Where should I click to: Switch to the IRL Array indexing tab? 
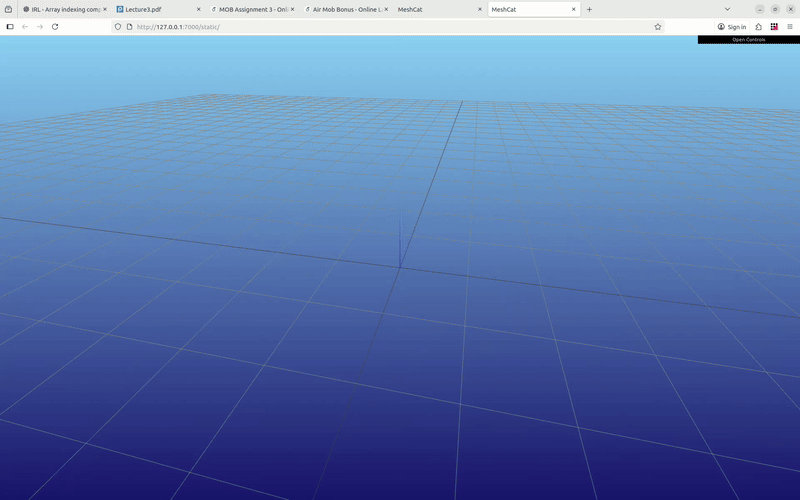tap(64, 9)
